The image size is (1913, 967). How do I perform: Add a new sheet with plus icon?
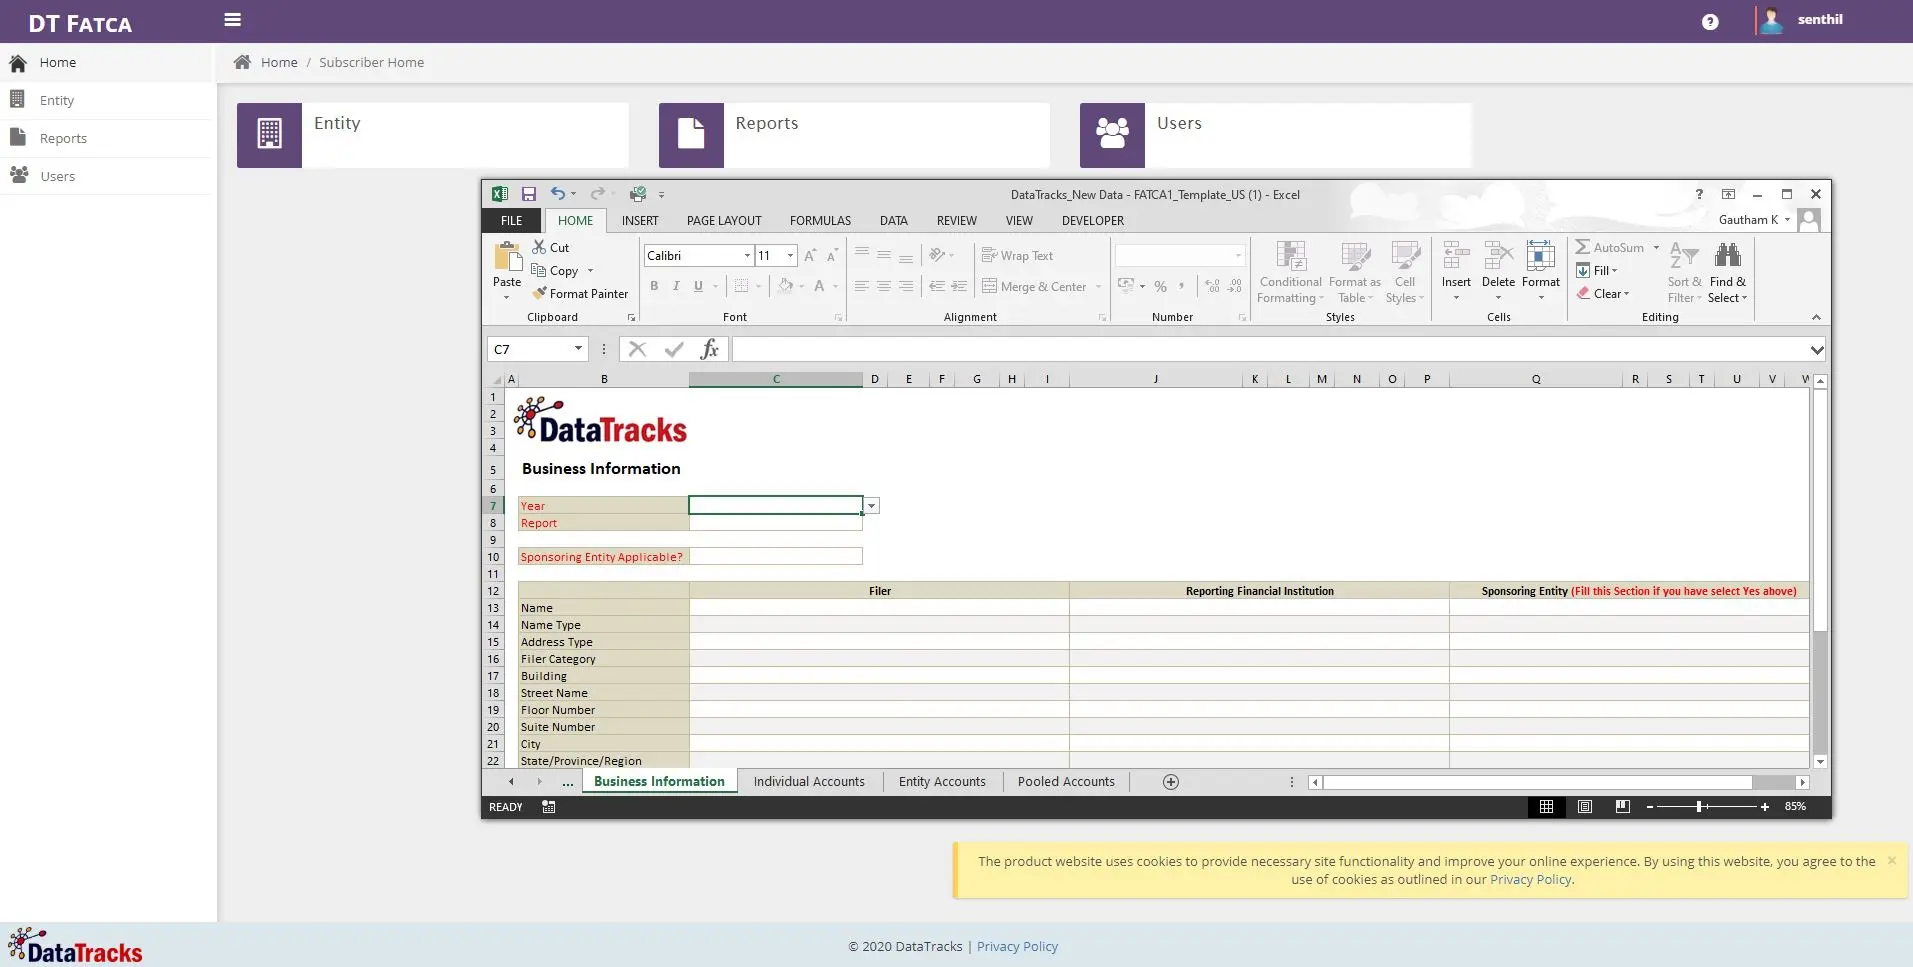(x=1171, y=782)
